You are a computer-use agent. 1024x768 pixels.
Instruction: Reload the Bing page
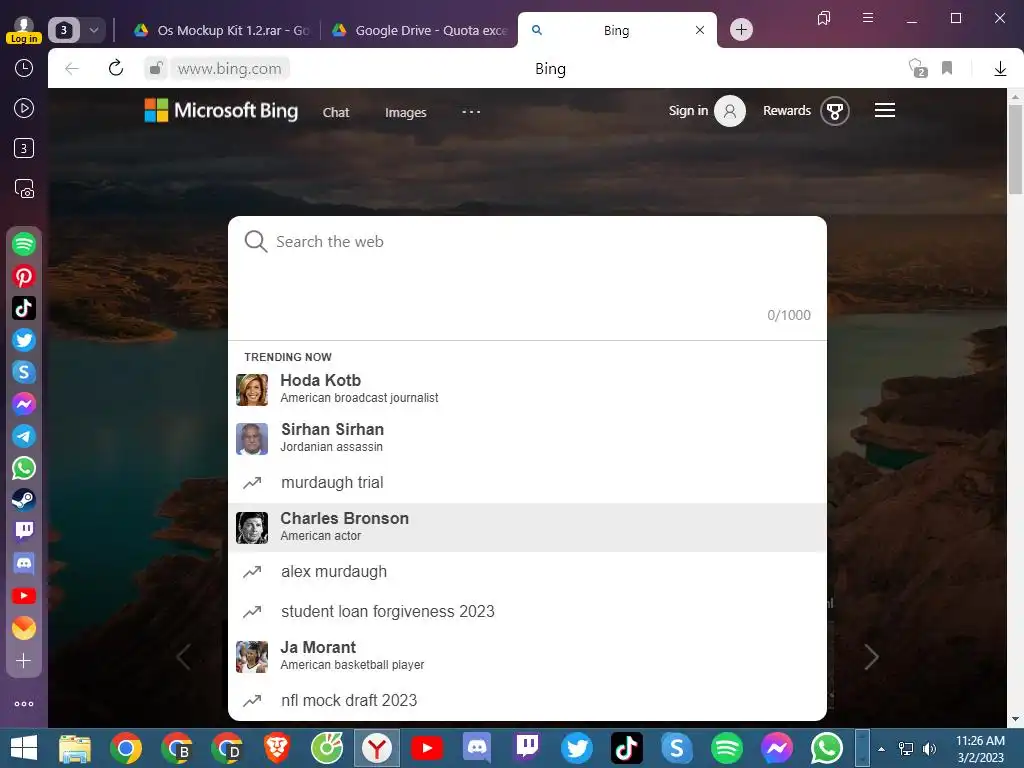click(x=116, y=68)
